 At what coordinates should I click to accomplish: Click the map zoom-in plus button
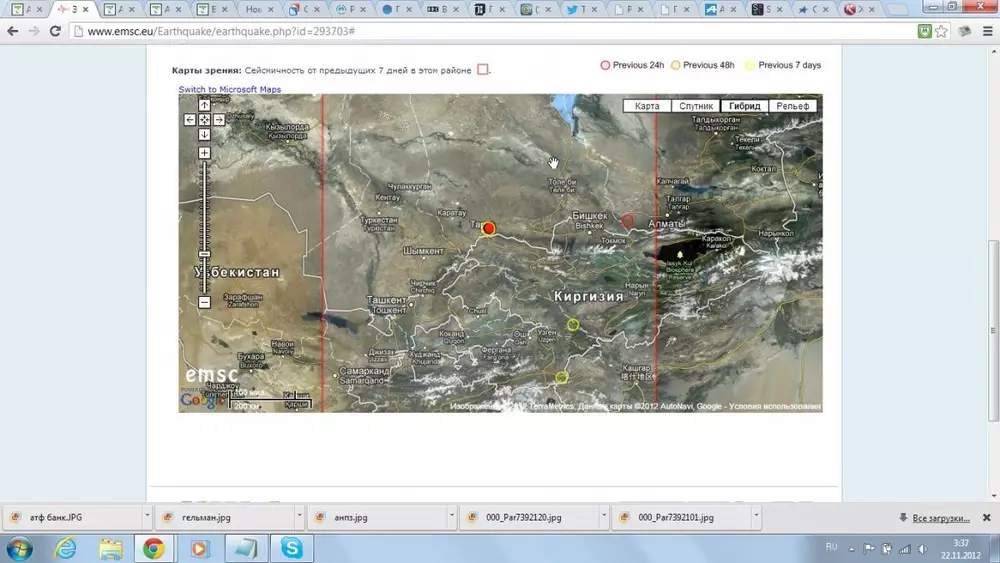[204, 153]
